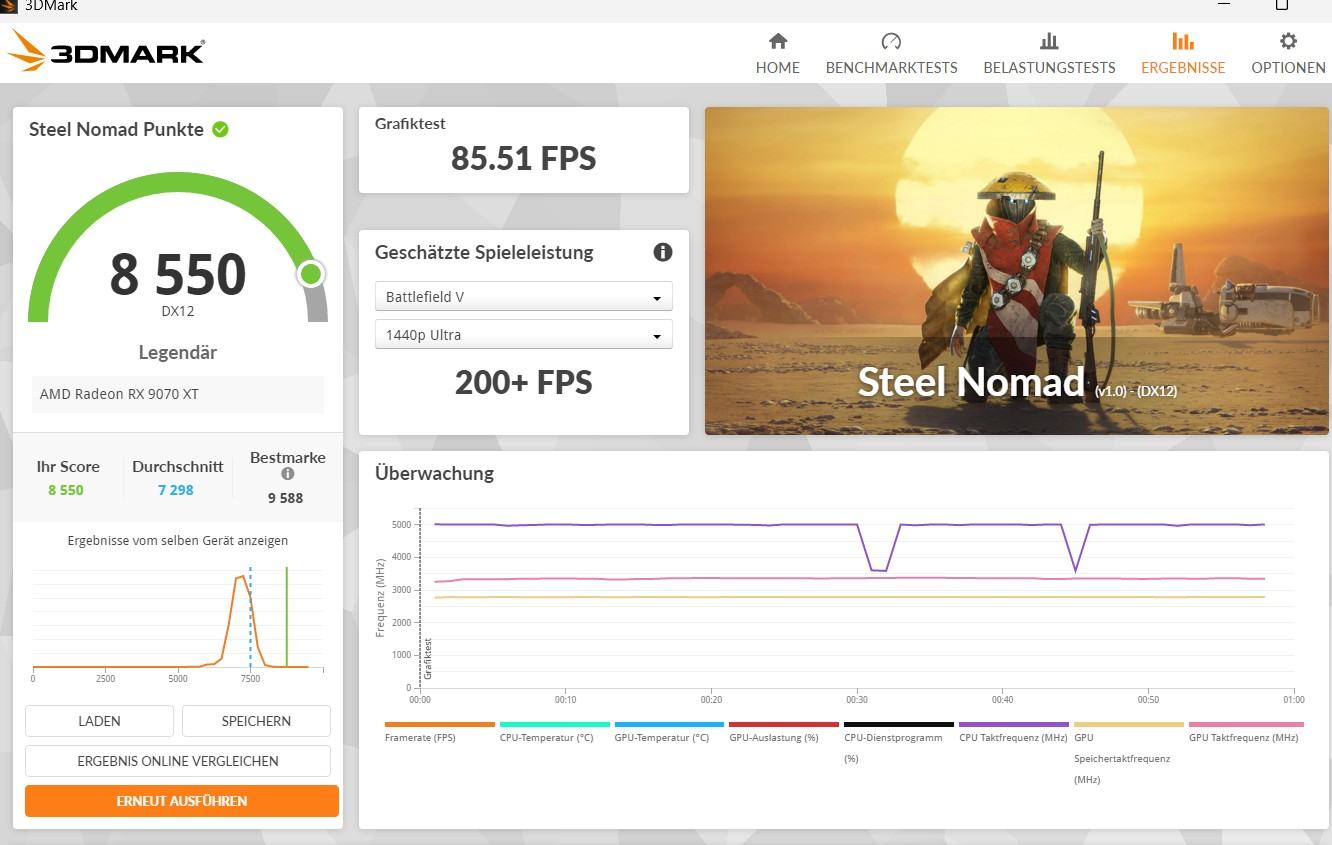The image size is (1332, 845).
Task: Click the AMD Radeon RX 9070 XT label
Action: coord(119,394)
